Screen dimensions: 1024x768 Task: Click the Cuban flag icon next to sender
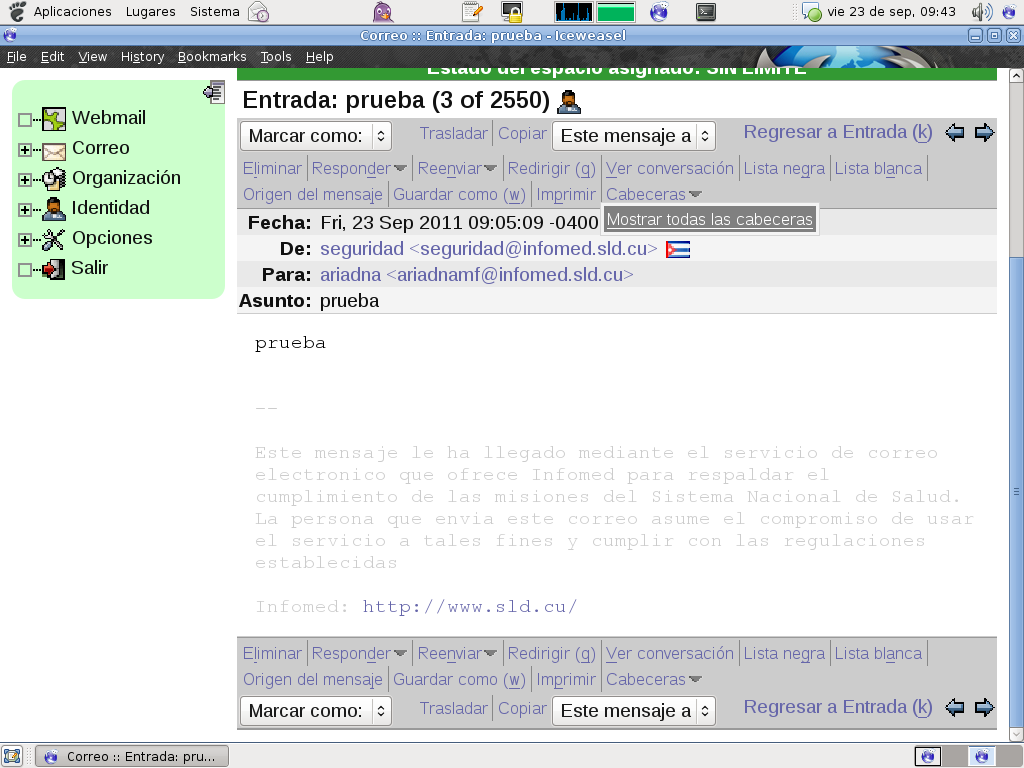pos(678,249)
